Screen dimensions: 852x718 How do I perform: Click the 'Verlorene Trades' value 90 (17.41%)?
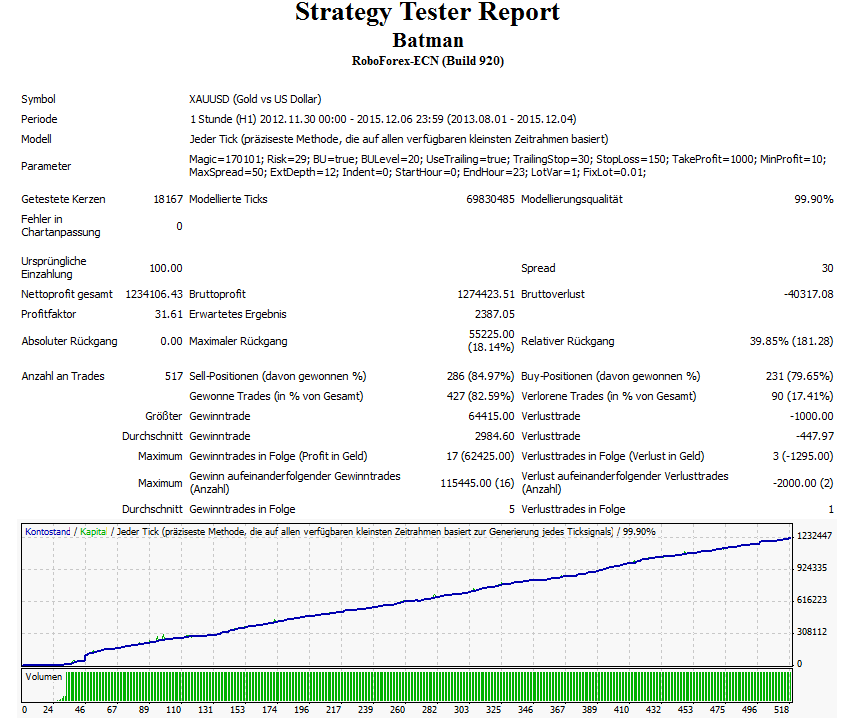click(802, 396)
